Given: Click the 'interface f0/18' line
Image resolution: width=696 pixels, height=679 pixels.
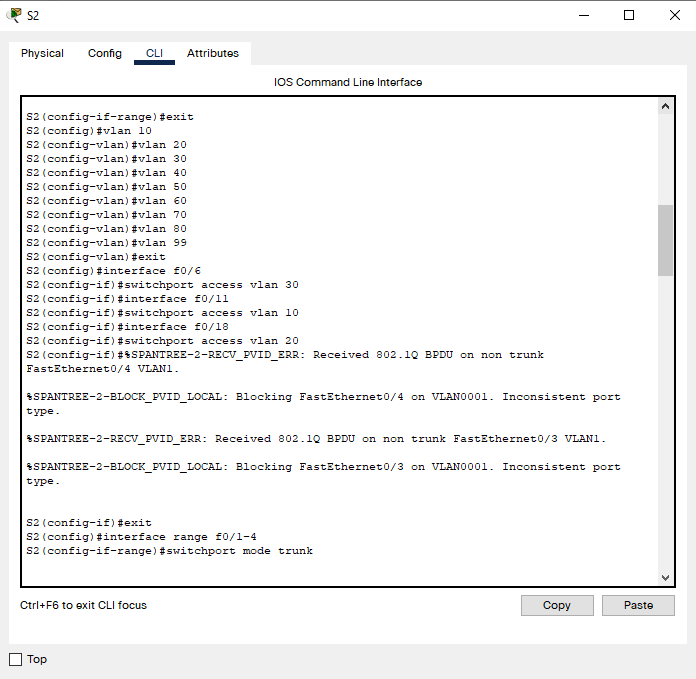Looking at the screenshot, I should pyautogui.click(x=127, y=326).
